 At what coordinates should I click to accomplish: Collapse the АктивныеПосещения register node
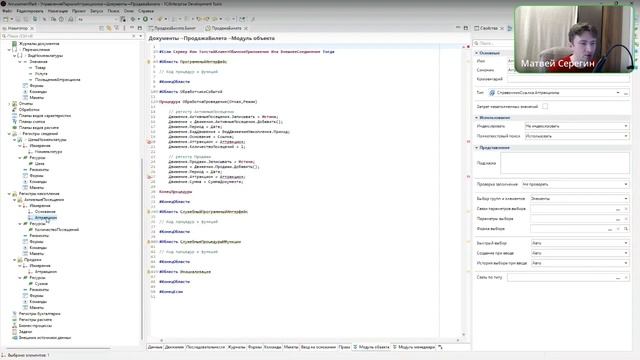click(x=15, y=200)
